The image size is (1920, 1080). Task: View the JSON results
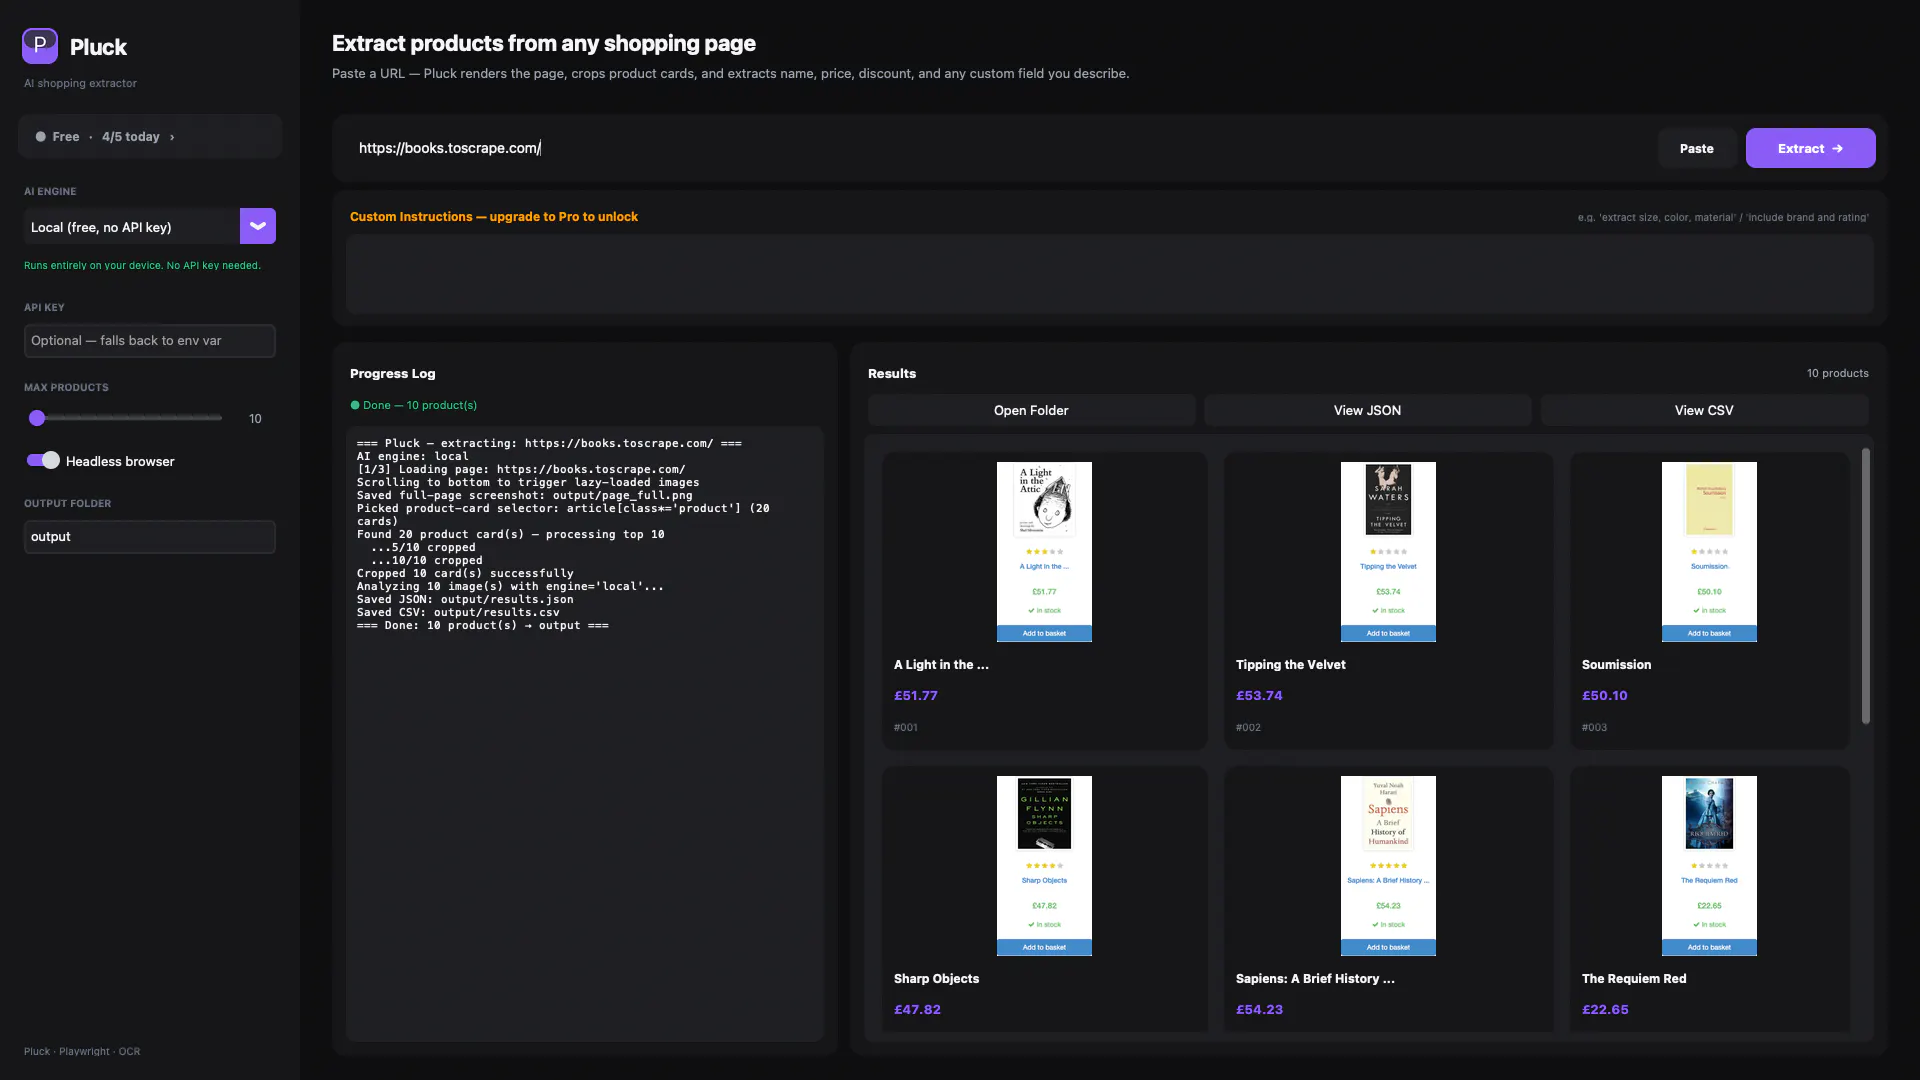click(x=1367, y=410)
